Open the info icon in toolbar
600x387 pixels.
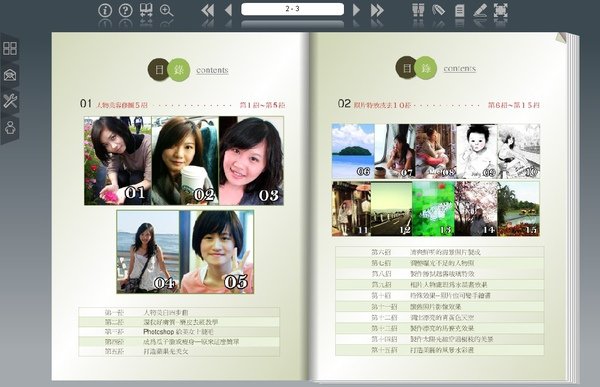coord(105,10)
